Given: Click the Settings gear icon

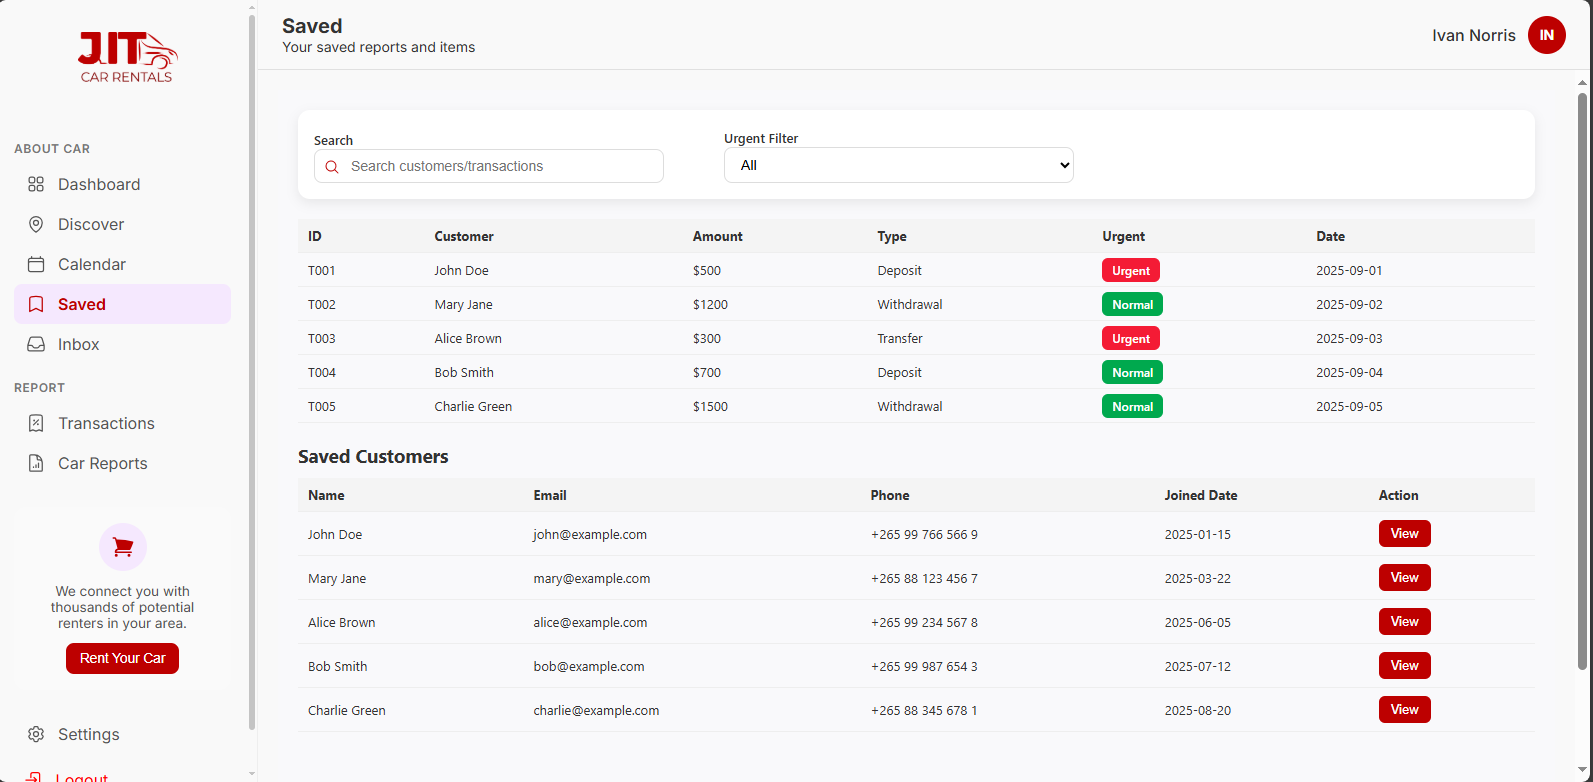Looking at the screenshot, I should [36, 734].
